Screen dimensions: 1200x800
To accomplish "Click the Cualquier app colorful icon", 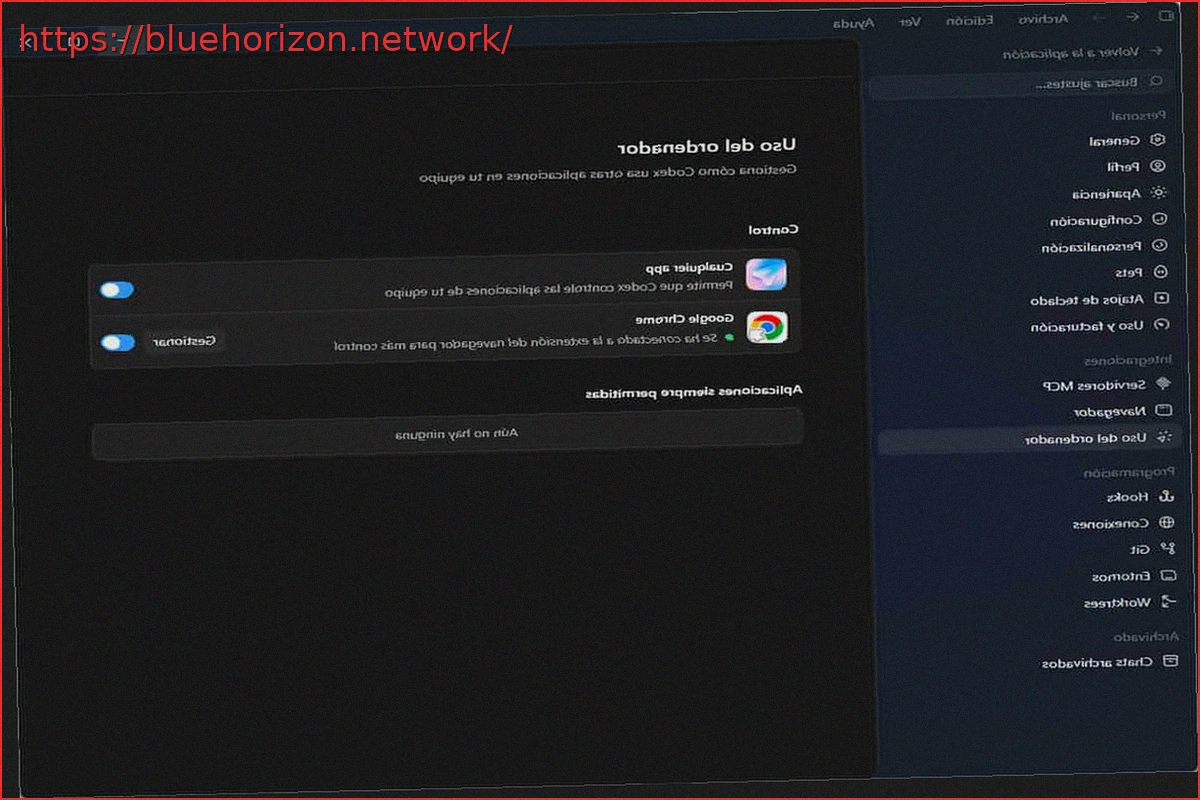I will [767, 275].
